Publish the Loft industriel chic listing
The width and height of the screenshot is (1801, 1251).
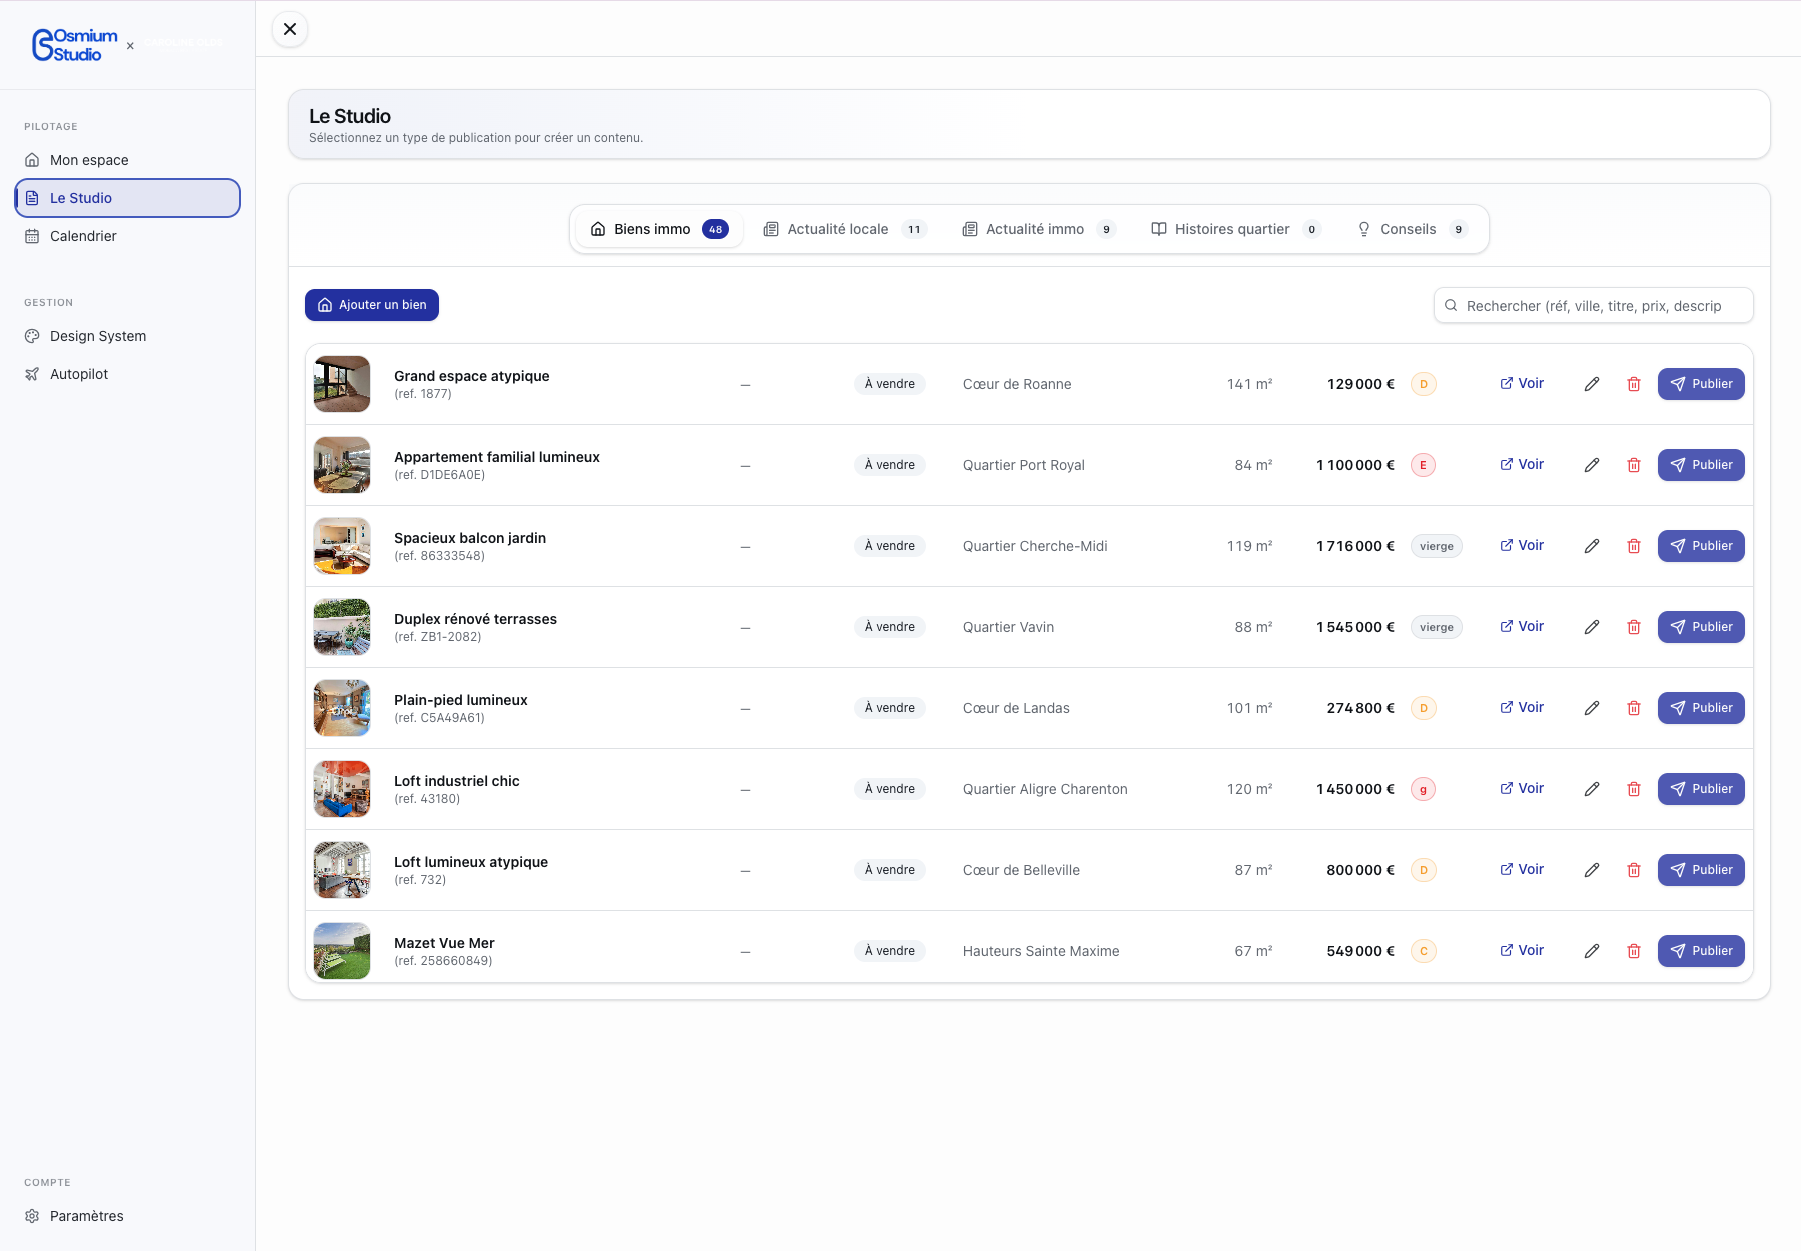(x=1701, y=789)
